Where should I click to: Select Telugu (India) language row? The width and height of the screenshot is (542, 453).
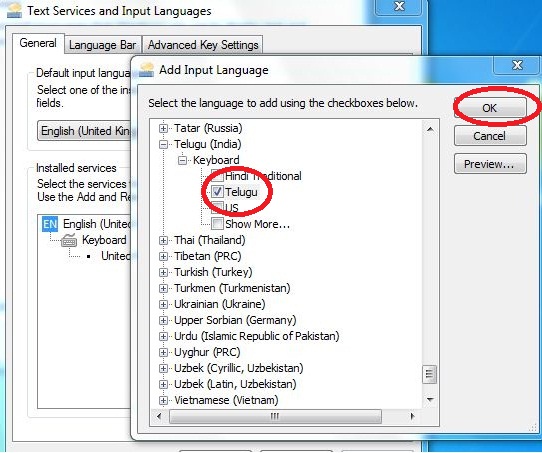[207, 144]
